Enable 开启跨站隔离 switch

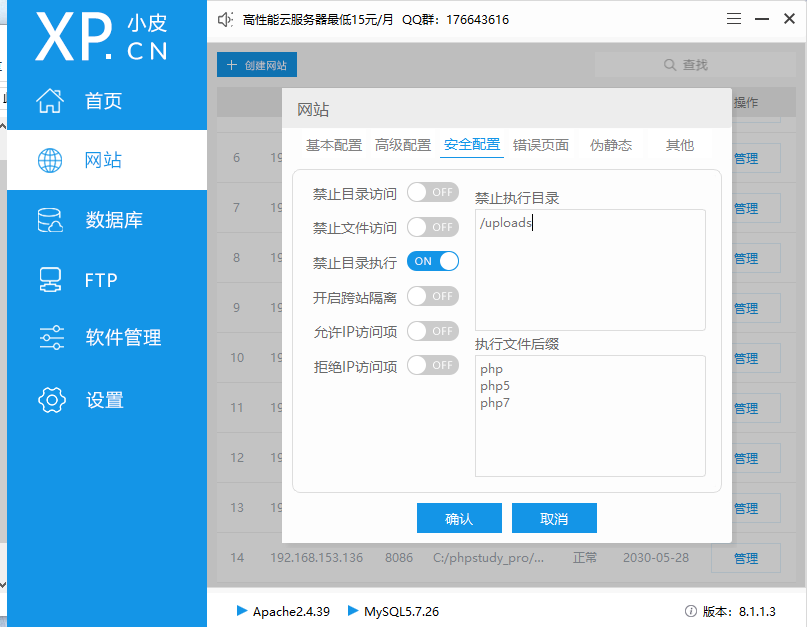coord(432,296)
